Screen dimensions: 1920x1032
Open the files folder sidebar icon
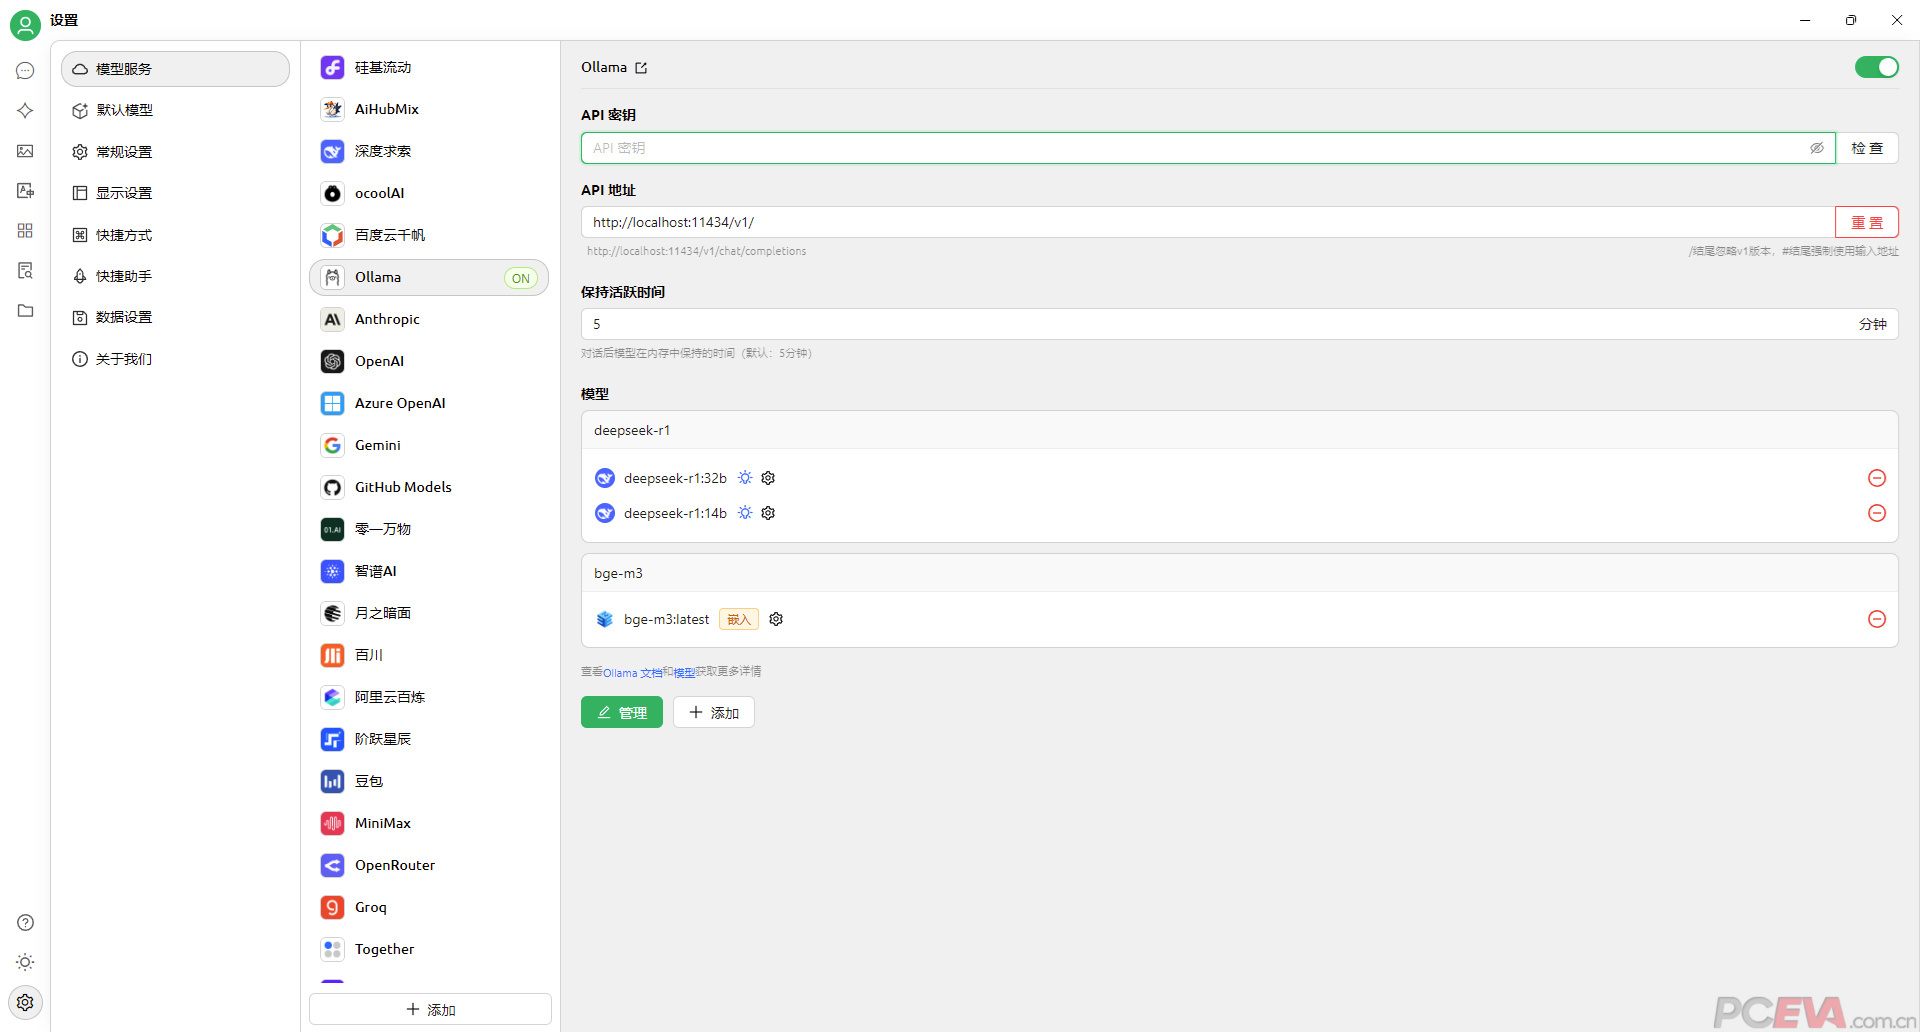[x=25, y=311]
